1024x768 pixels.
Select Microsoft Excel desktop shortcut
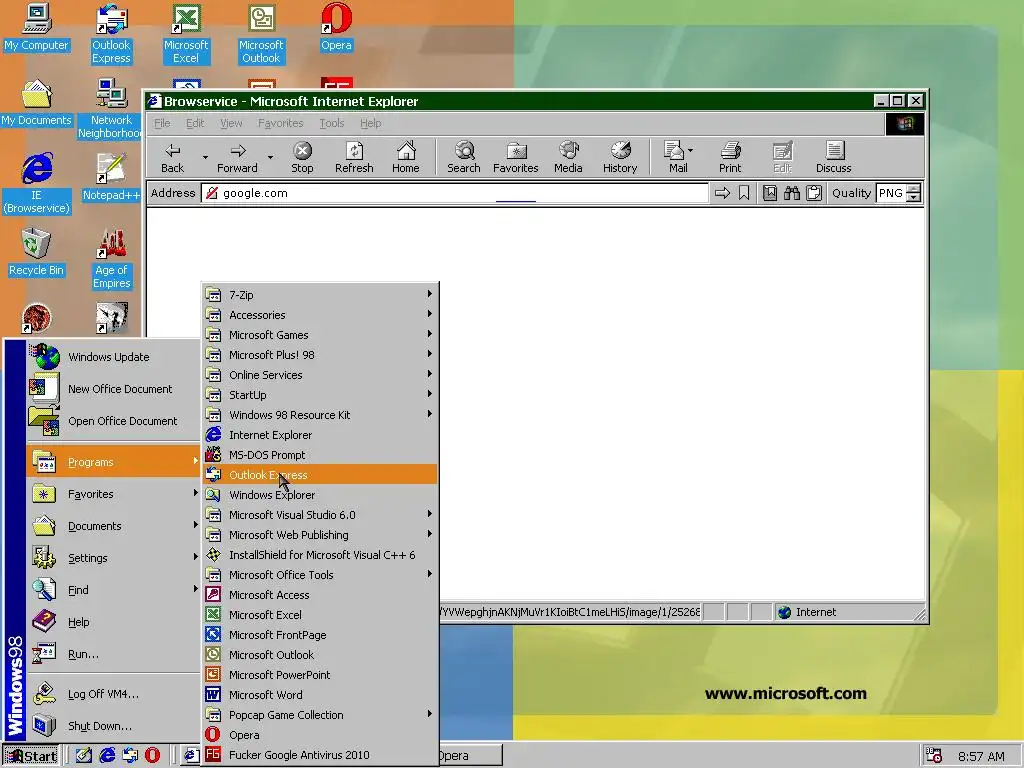click(x=186, y=35)
